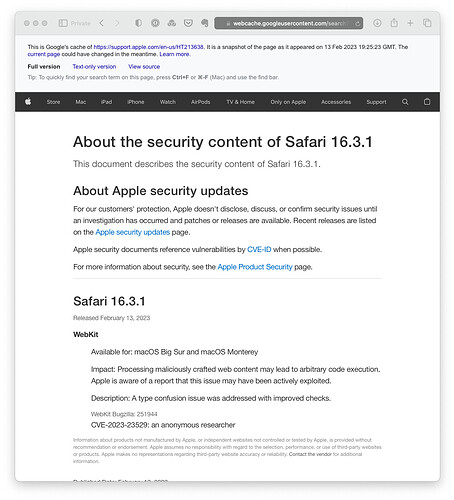Open the Pocket extension icon

[188, 23]
